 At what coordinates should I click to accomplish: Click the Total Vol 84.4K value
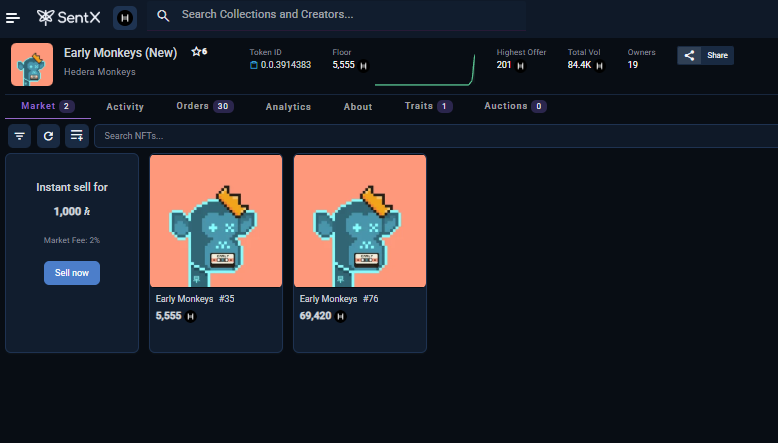tap(579, 65)
